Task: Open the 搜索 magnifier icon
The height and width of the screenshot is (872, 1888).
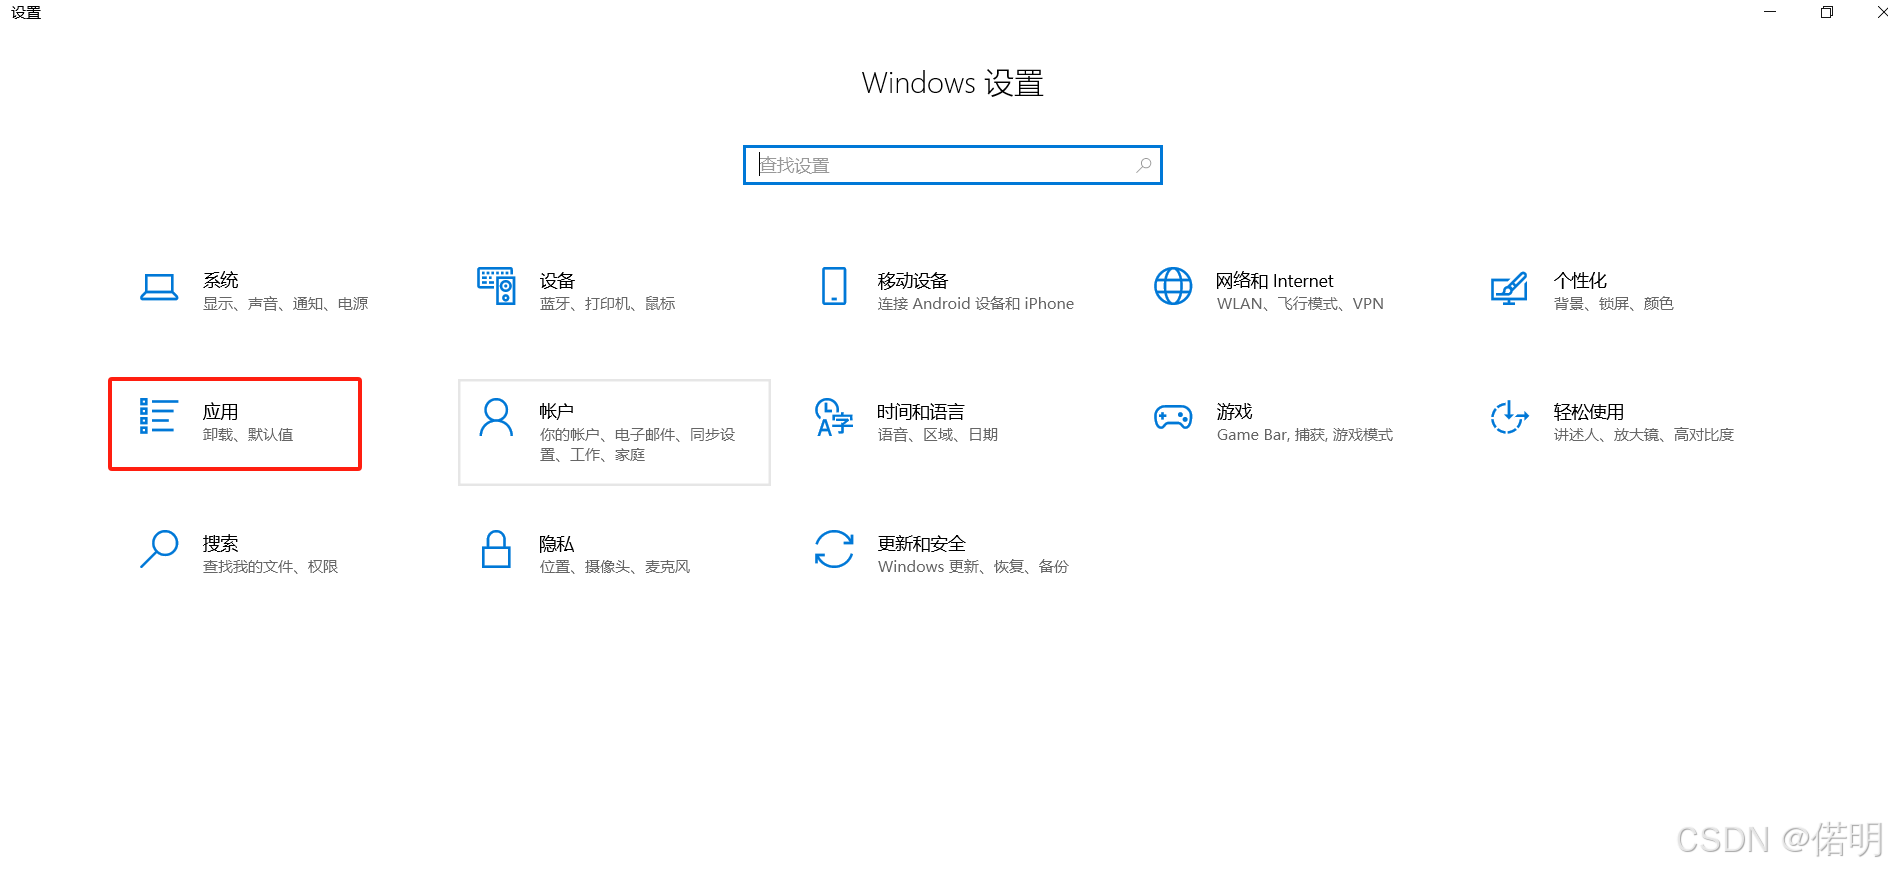Action: (159, 549)
